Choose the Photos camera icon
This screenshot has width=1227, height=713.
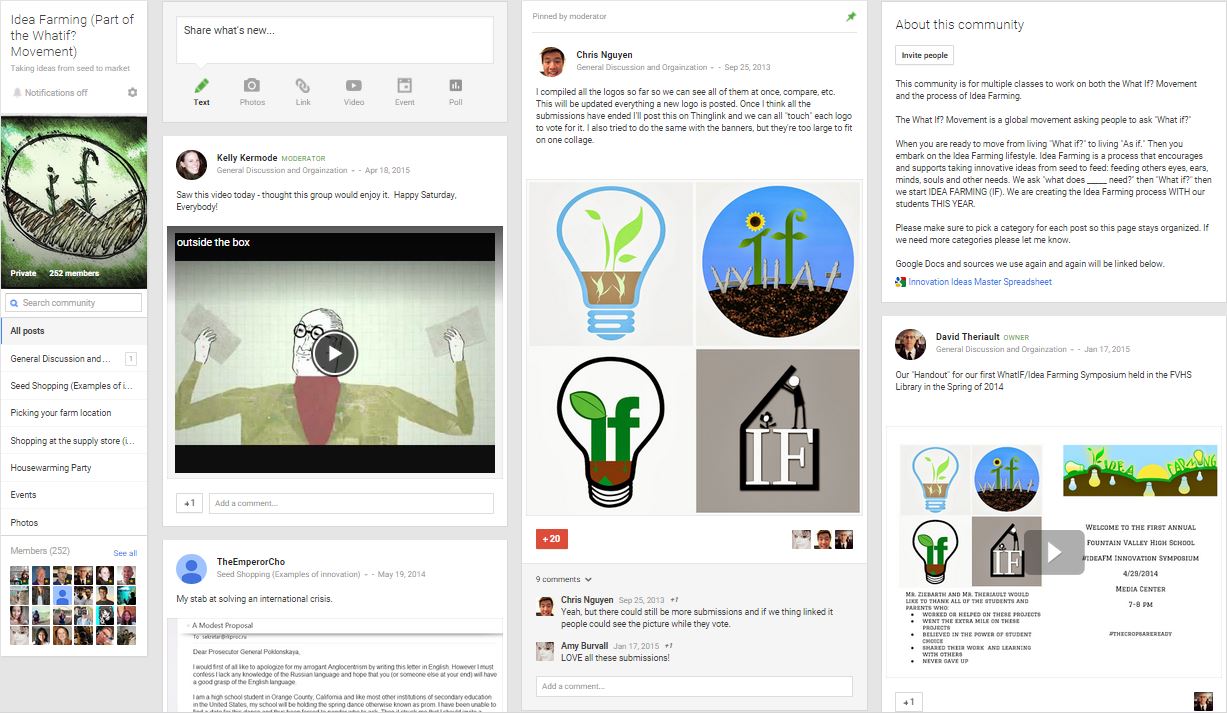tap(252, 88)
